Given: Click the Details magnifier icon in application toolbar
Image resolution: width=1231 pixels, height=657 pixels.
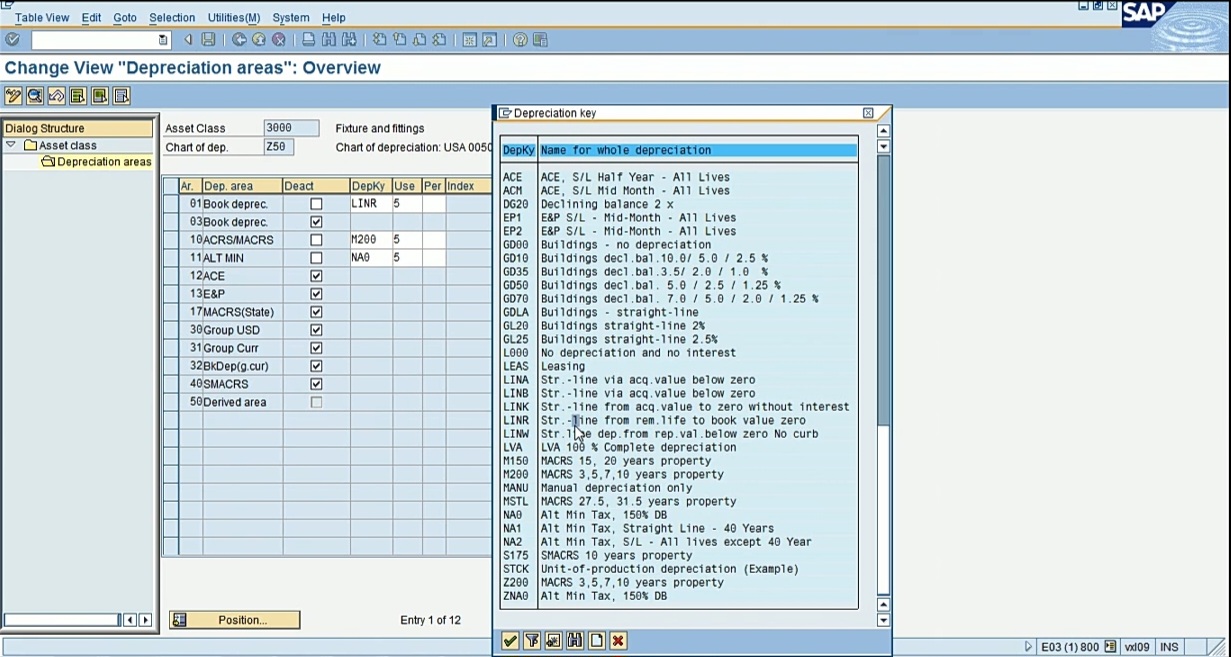Looking at the screenshot, I should pyautogui.click(x=35, y=96).
